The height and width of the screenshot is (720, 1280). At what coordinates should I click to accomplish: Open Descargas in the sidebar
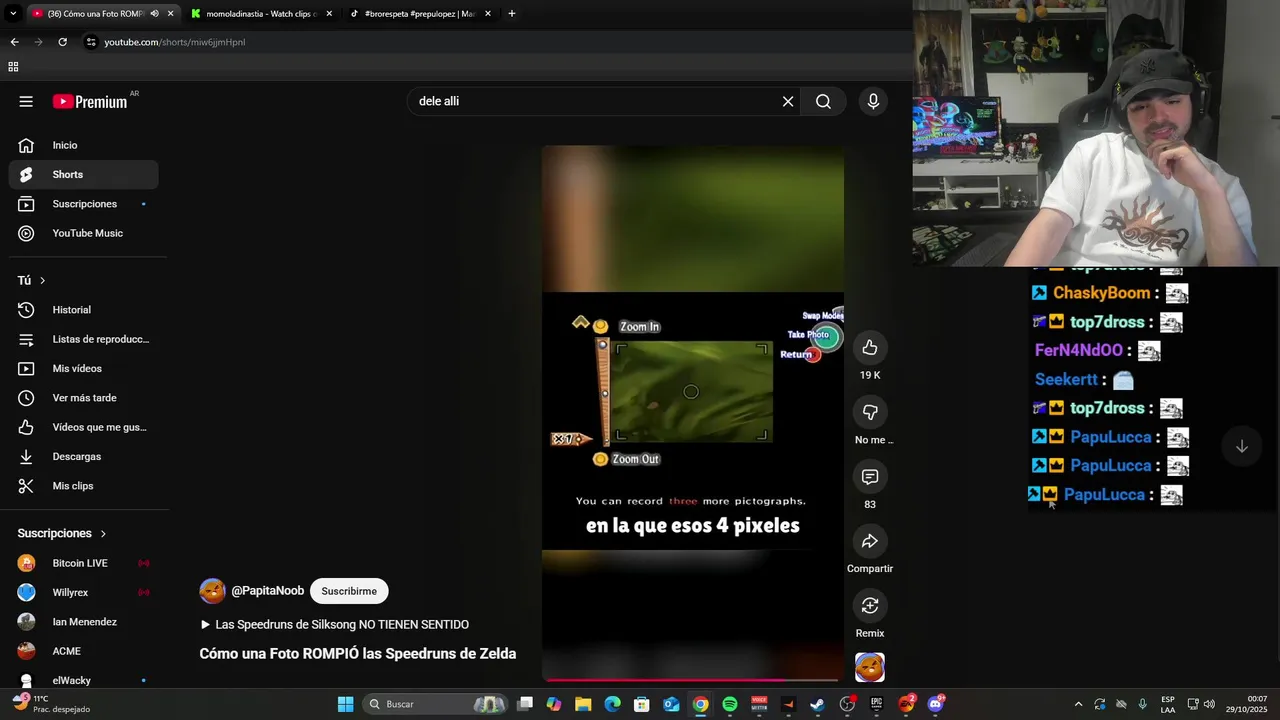(x=84, y=456)
